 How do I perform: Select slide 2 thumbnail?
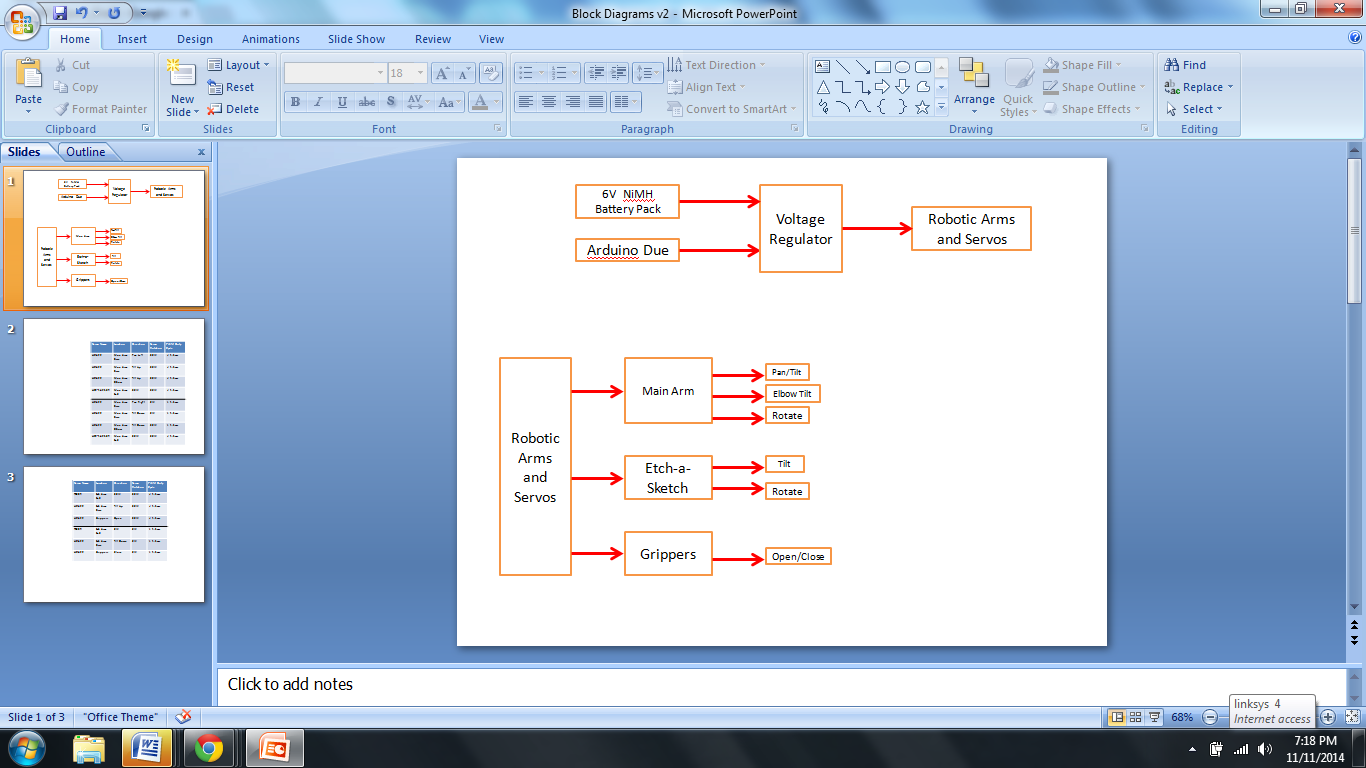[114, 386]
